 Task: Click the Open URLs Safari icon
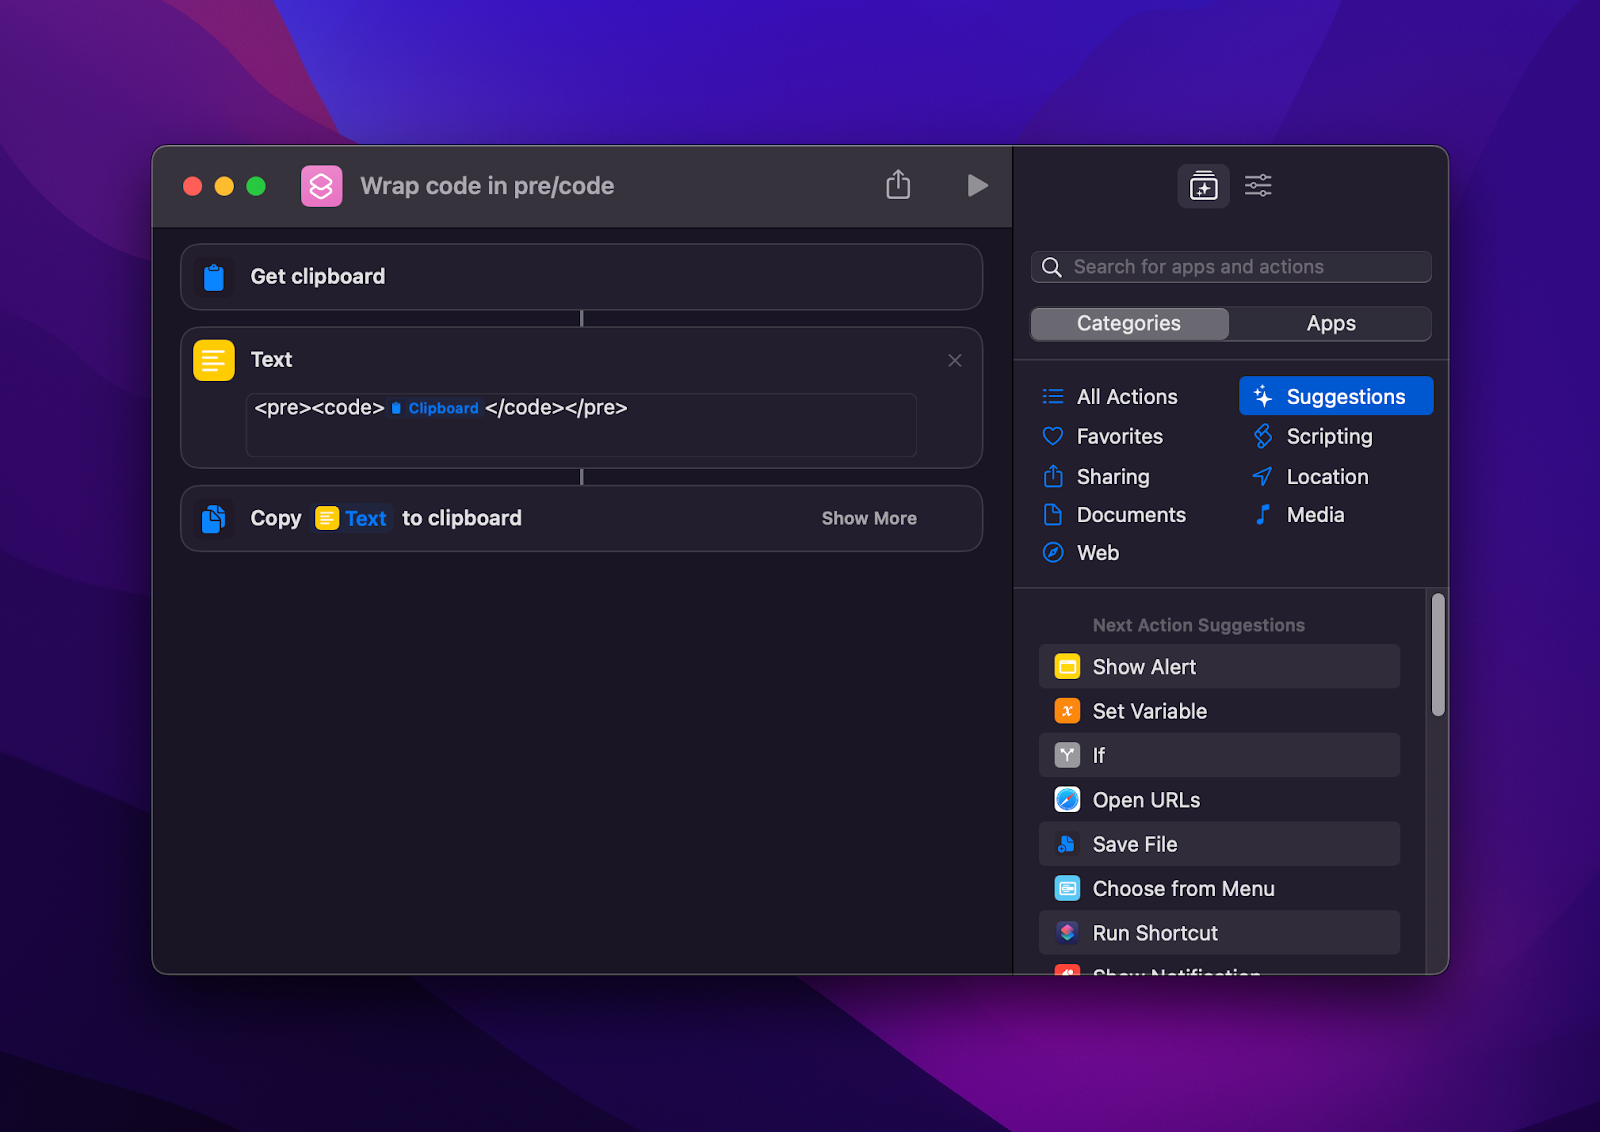pos(1067,800)
